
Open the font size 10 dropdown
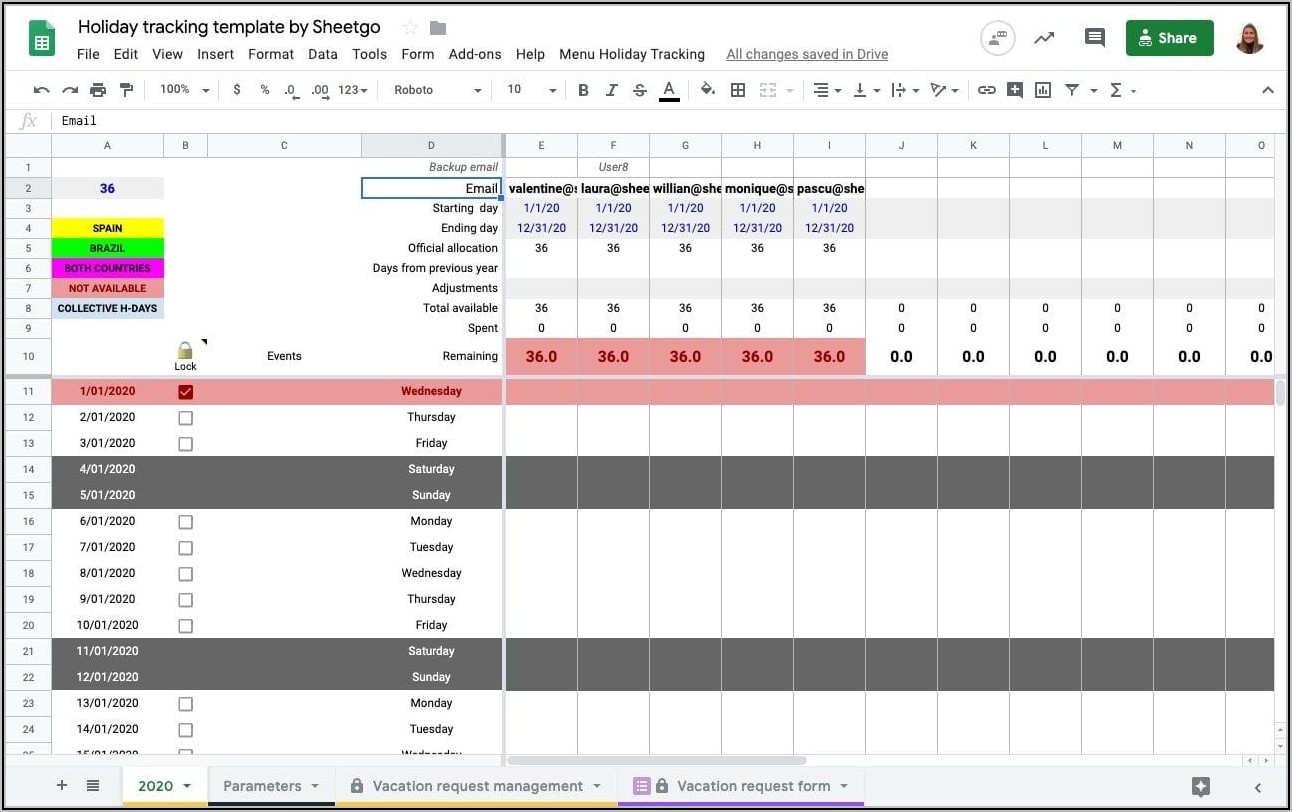click(531, 90)
